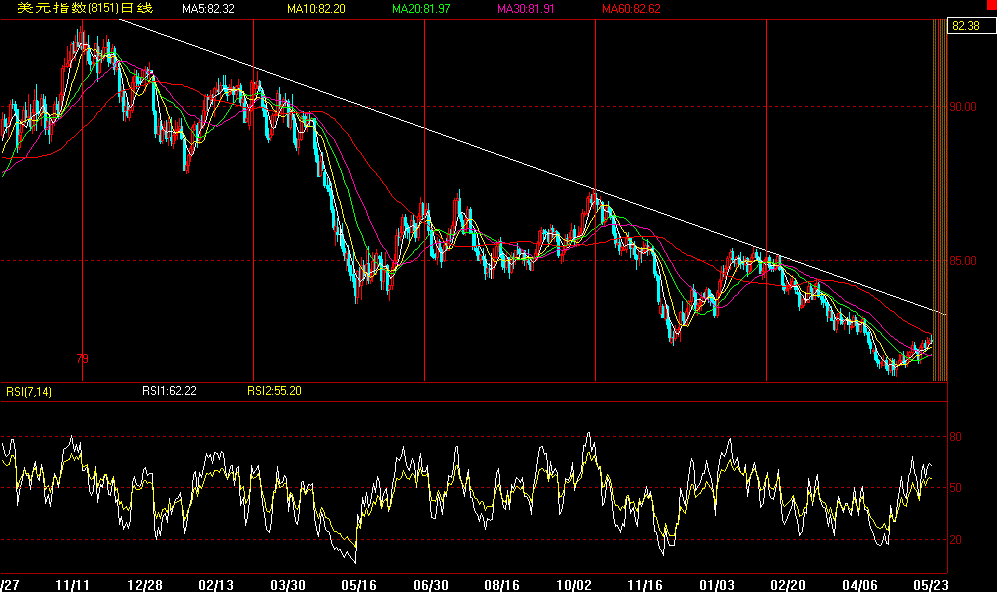997x592 pixels.
Task: Click the RSI 50 level label
Action: pos(955,488)
